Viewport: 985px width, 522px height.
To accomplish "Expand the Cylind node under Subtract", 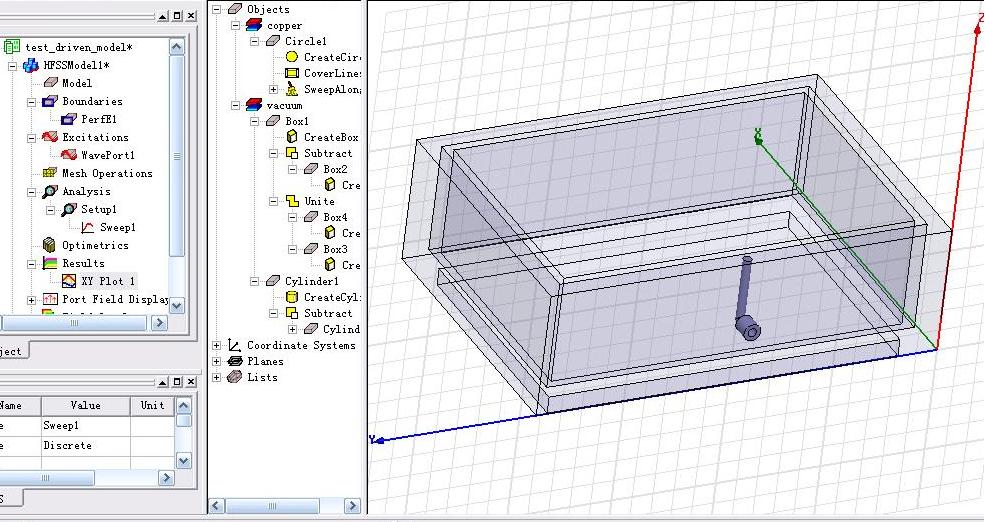I will (293, 329).
